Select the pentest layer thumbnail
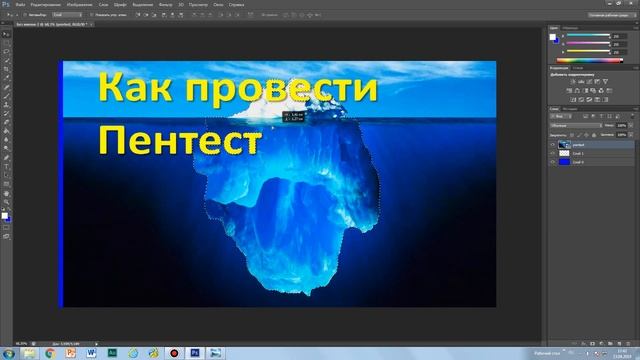Viewport: 640px width, 360px height. pyautogui.click(x=564, y=144)
